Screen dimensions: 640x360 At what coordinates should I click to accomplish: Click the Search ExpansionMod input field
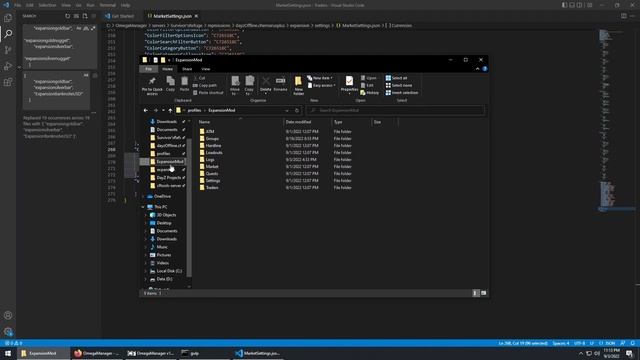396,110
